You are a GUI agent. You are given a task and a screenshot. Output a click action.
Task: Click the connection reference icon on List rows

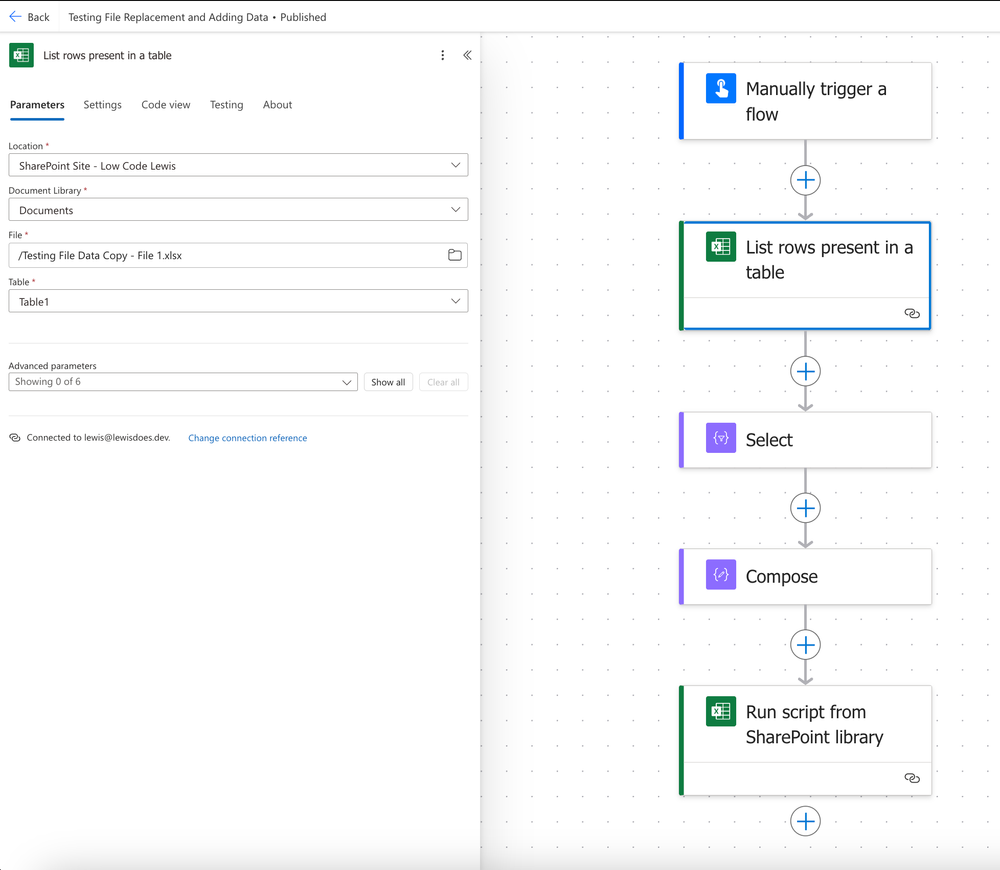click(x=912, y=313)
